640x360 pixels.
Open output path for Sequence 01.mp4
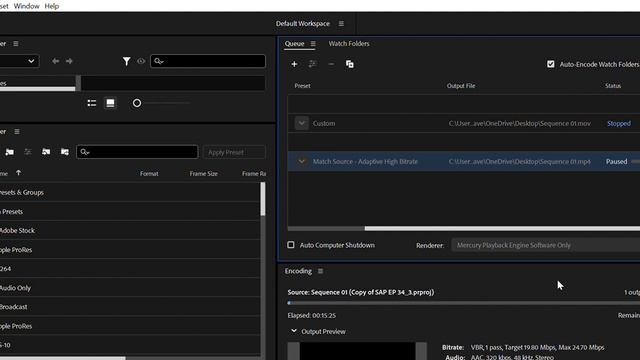520,162
